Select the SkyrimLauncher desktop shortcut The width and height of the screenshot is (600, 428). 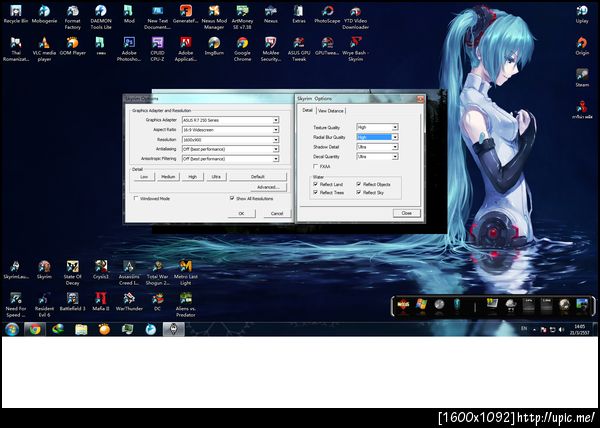15,270
